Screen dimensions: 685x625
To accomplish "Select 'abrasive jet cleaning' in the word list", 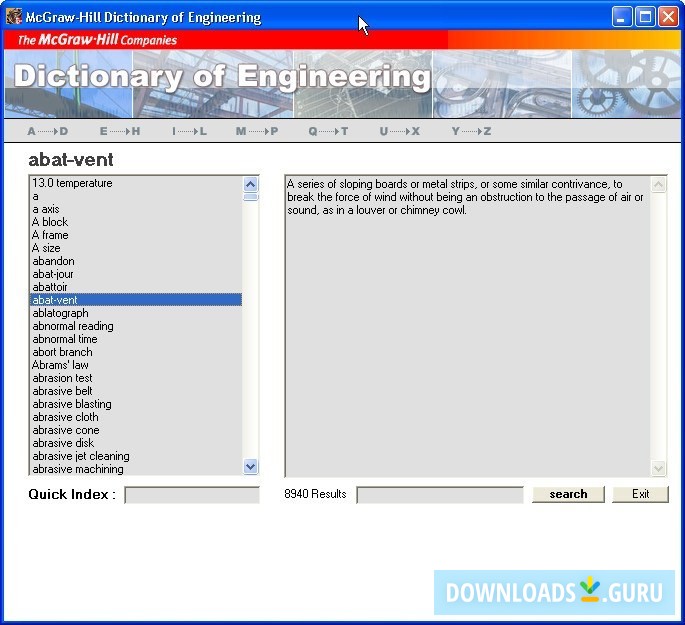I will tap(136, 456).
